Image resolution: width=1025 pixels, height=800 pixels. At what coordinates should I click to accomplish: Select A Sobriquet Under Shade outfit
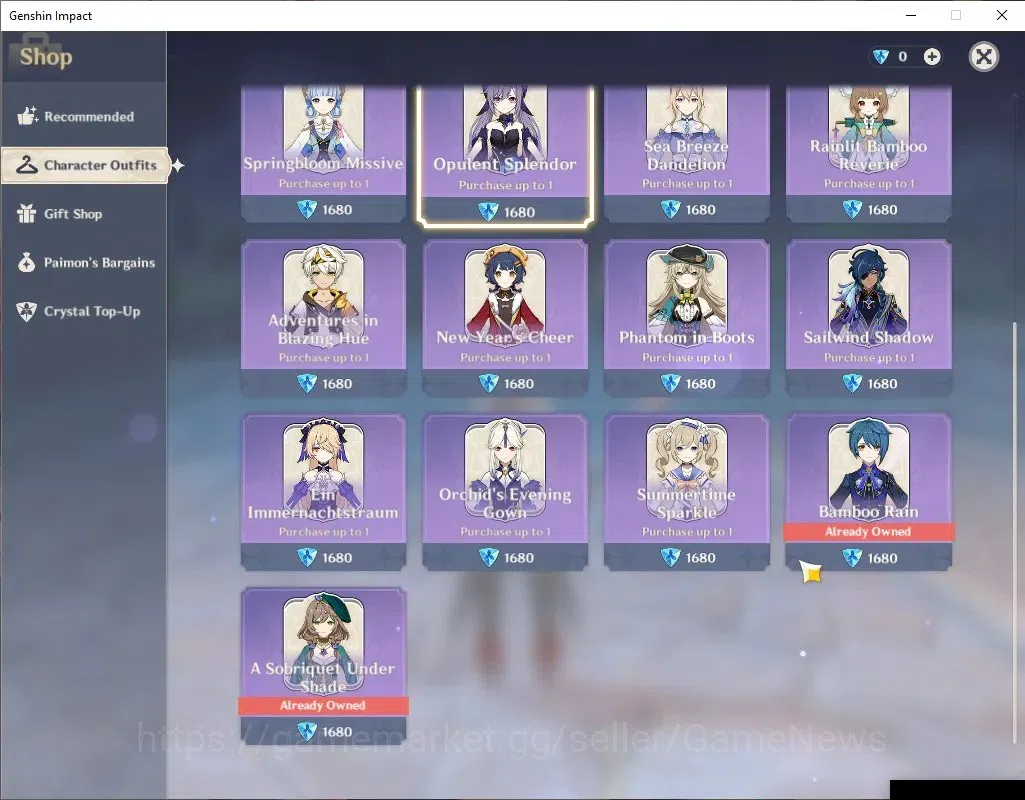coord(324,665)
